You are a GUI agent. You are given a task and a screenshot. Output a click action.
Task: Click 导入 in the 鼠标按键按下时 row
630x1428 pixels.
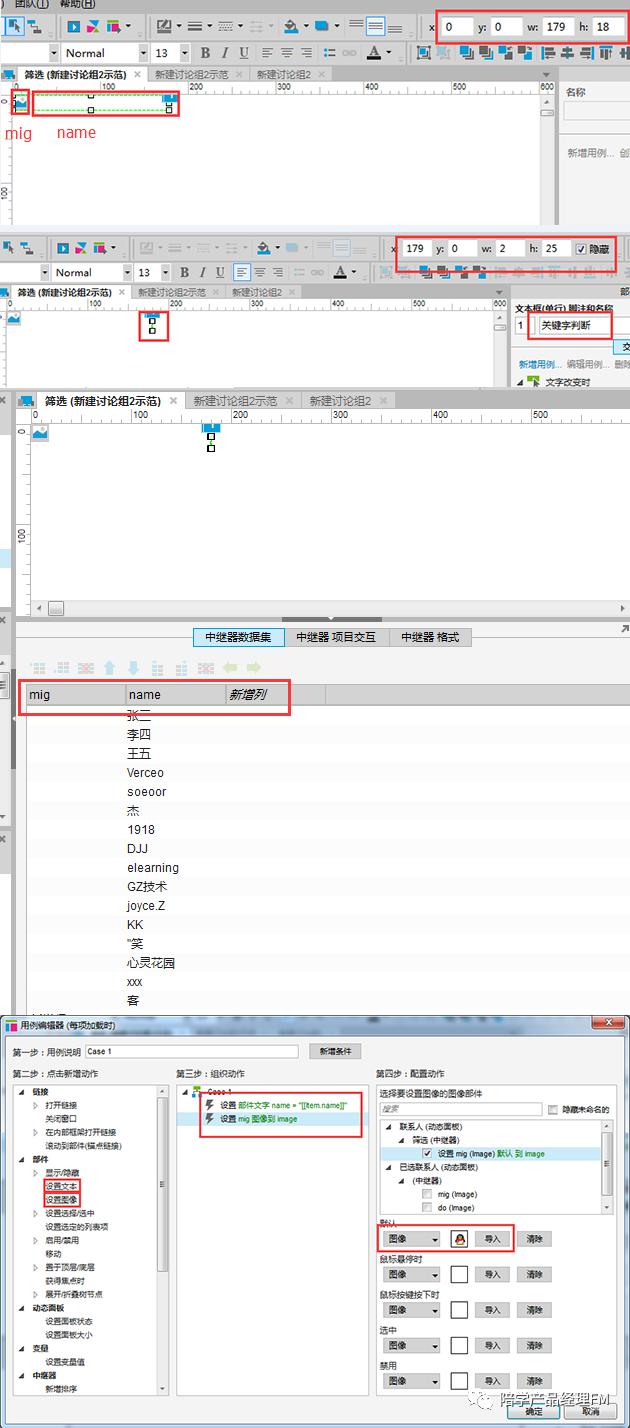493,1310
